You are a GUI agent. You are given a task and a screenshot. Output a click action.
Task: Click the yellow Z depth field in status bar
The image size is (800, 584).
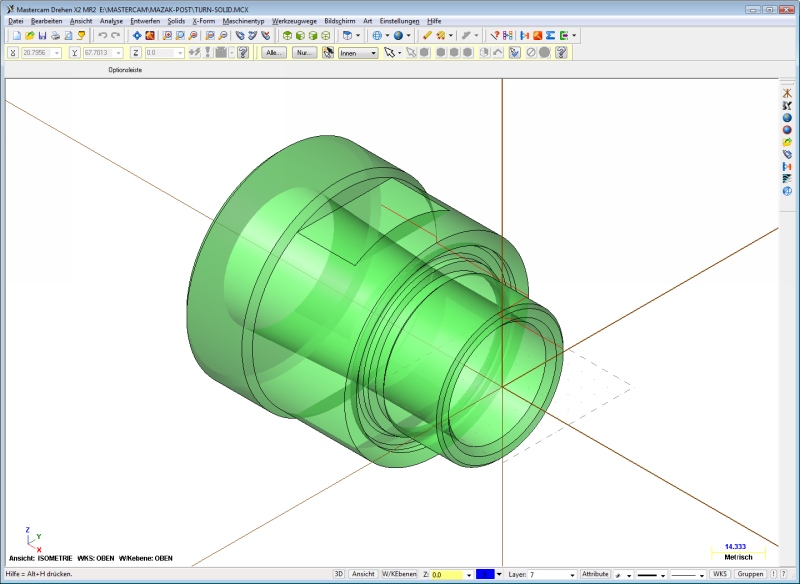pyautogui.click(x=447, y=575)
